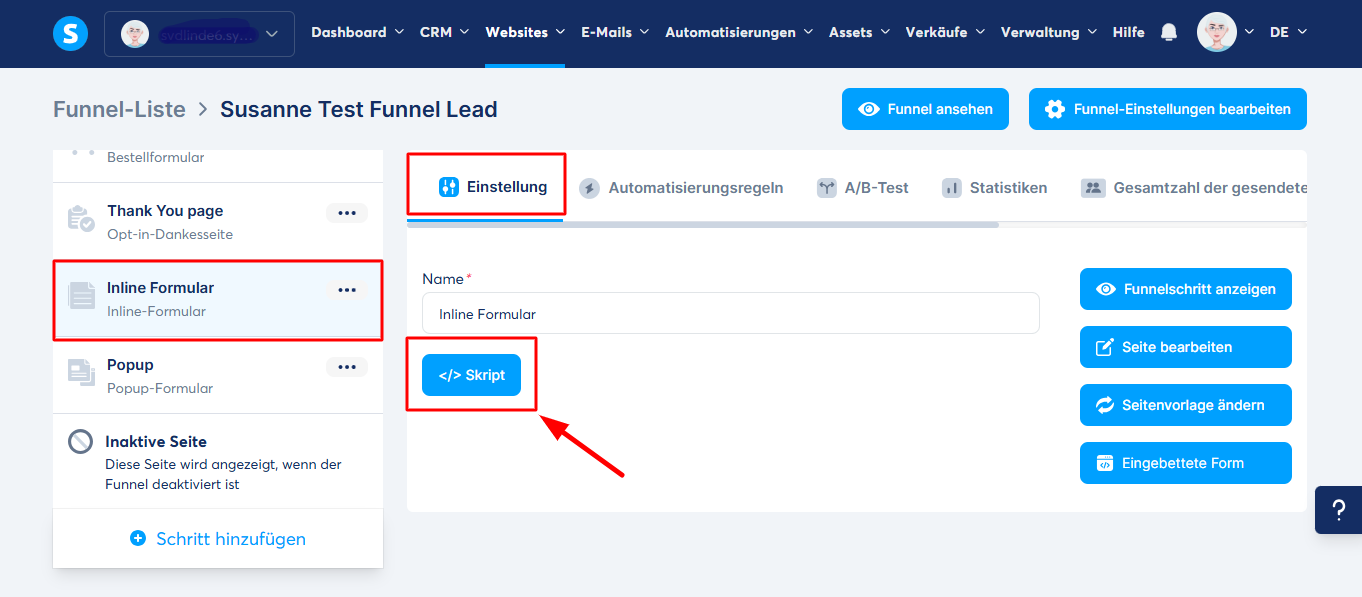Click the horizontal tab scrollbar

pos(703,224)
